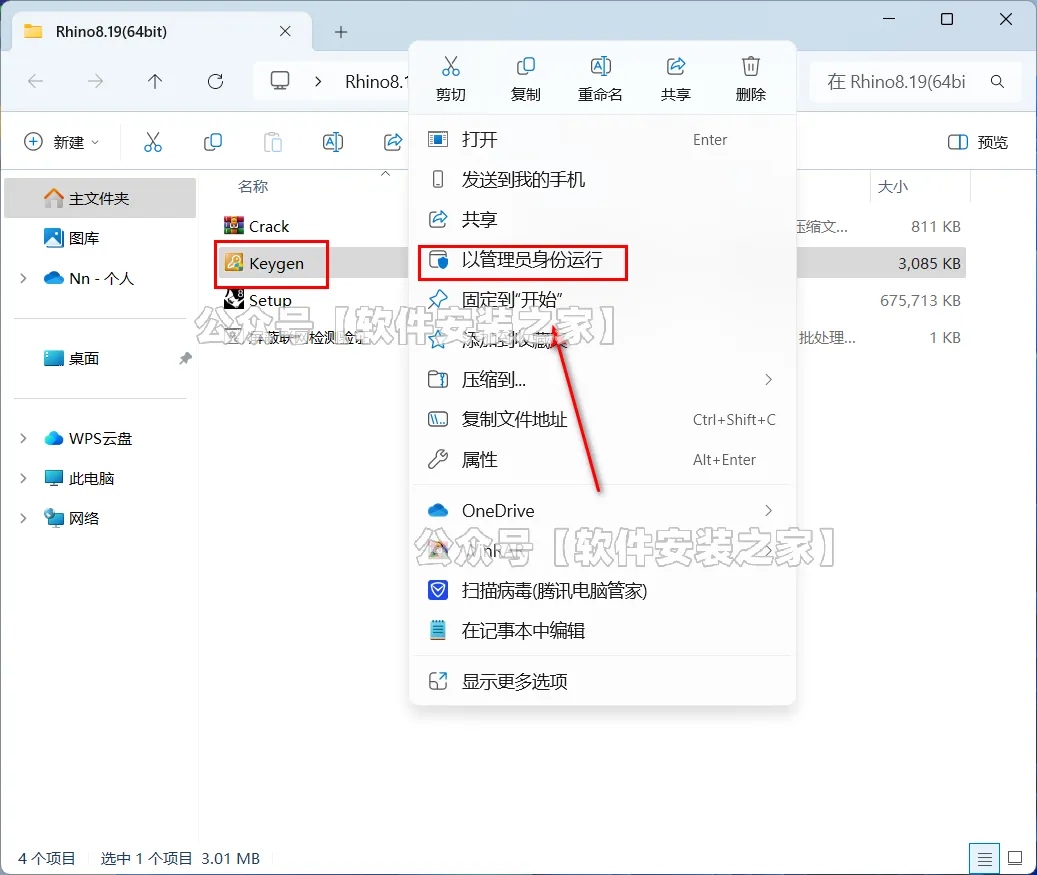Go forward with the right arrow
This screenshot has width=1037, height=875.
[x=96, y=81]
